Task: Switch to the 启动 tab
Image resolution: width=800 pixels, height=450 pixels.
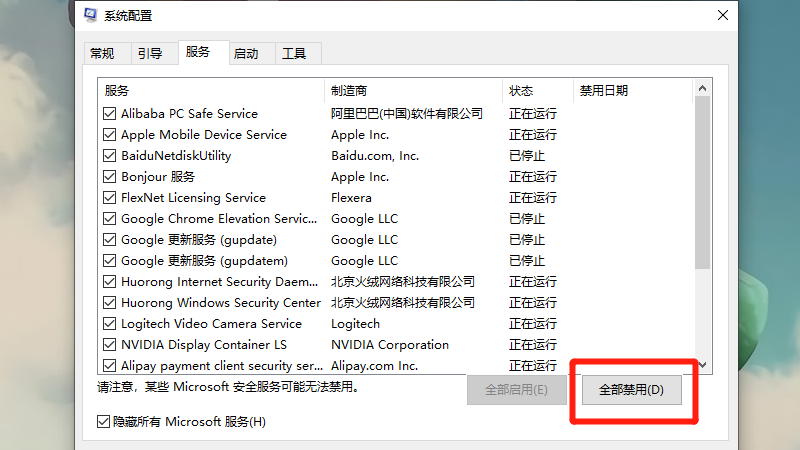Action: coord(245,54)
